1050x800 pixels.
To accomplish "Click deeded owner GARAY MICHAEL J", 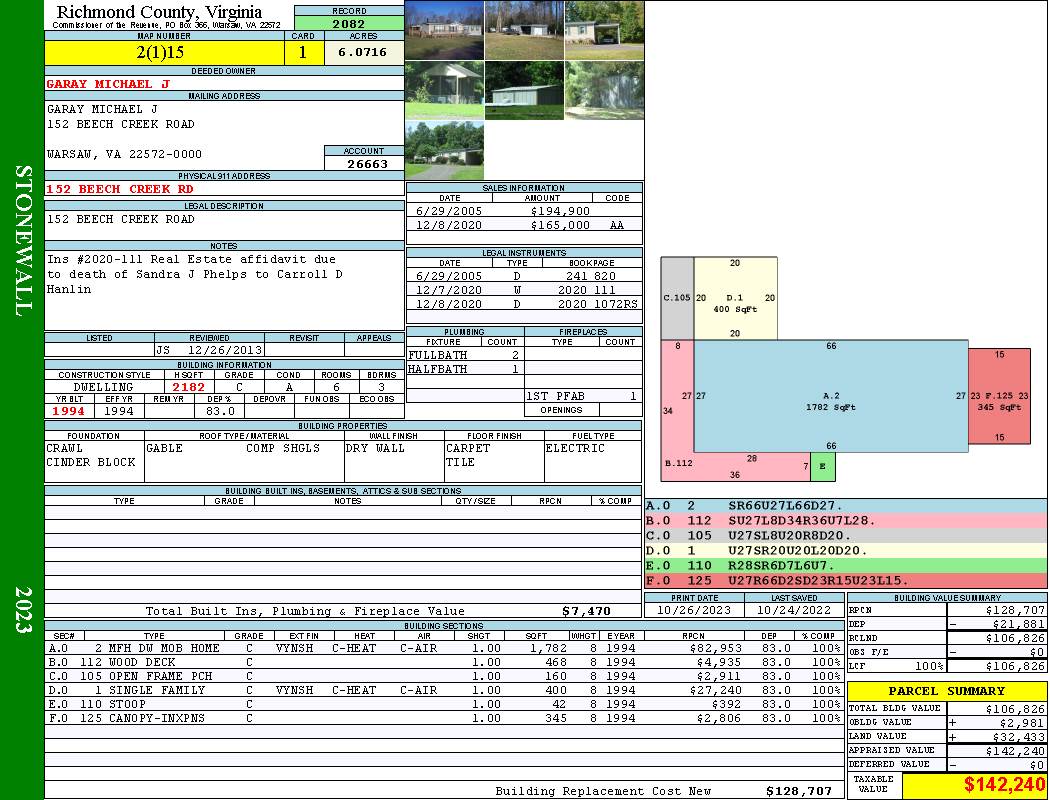I will tap(108, 84).
